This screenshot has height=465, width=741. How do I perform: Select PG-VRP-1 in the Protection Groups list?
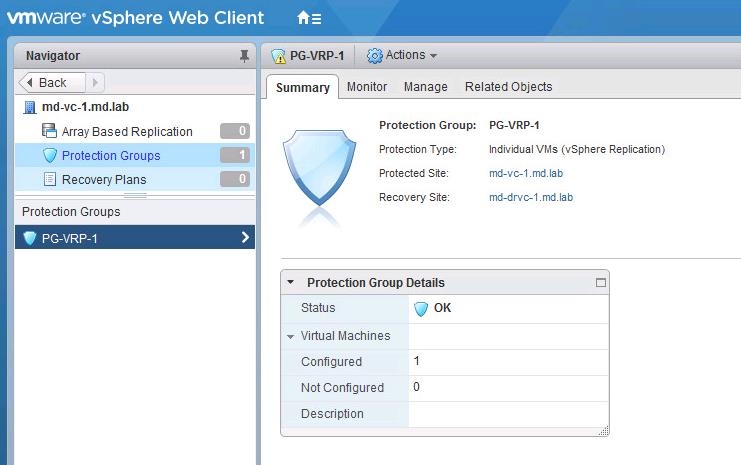135,237
